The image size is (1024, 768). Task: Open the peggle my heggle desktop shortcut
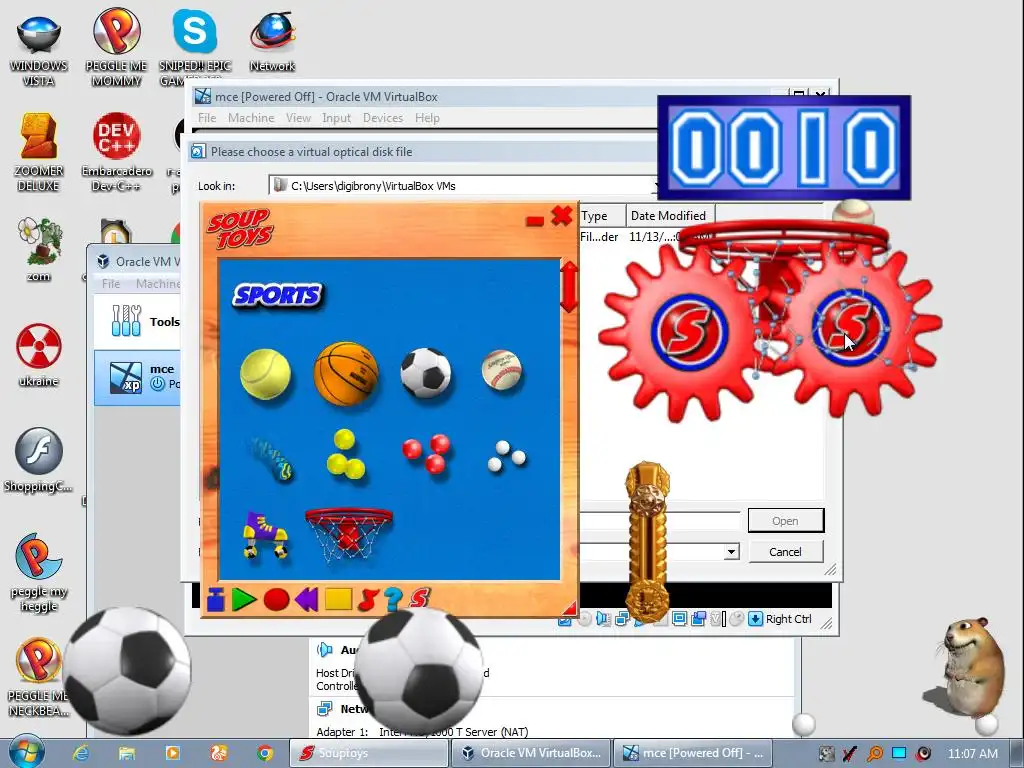[39, 573]
